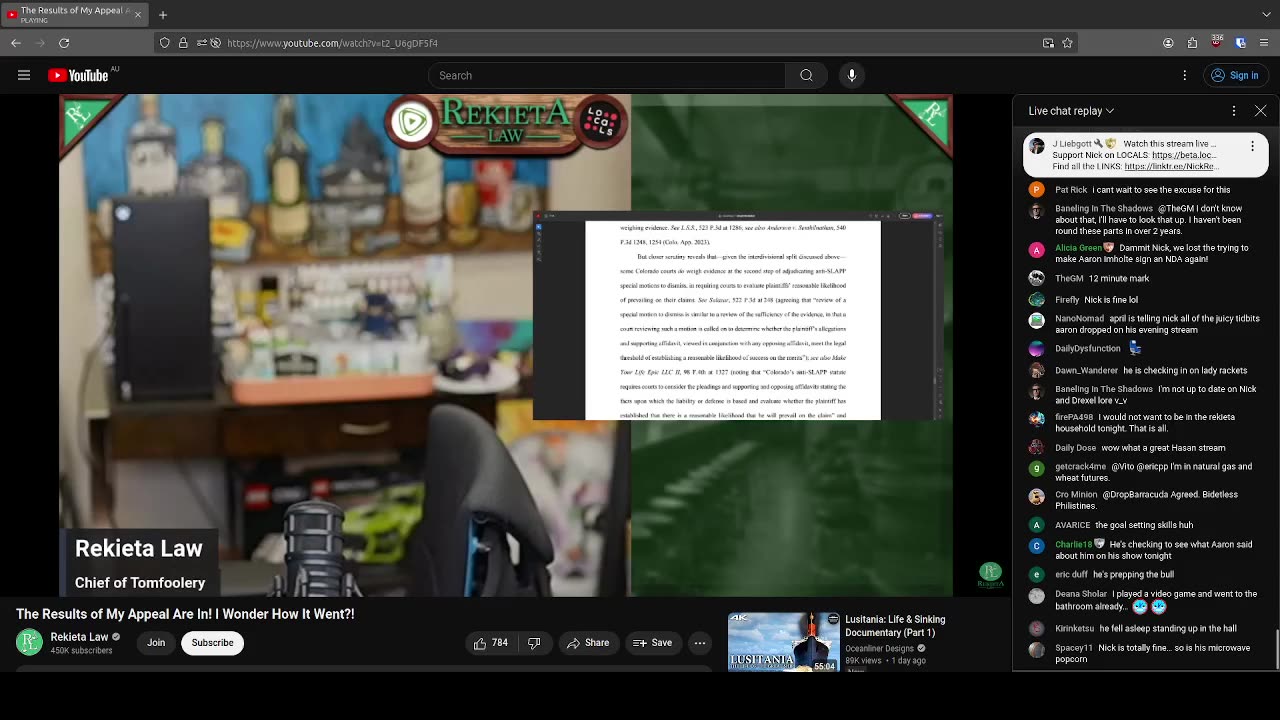1280x720 pixels.
Task: Go back in browser history
Action: click(16, 43)
